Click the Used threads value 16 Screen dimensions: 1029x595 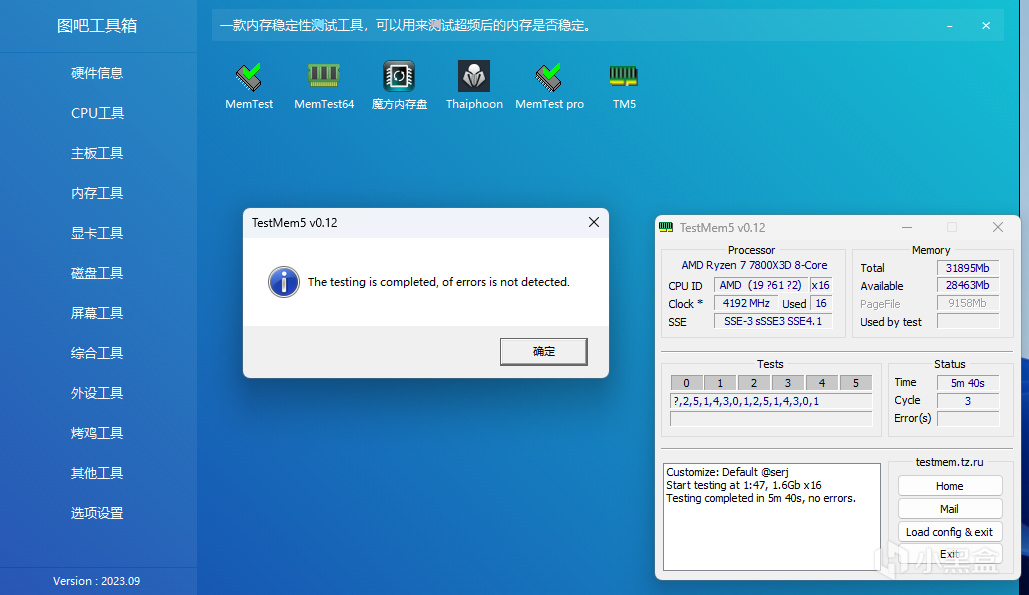click(x=821, y=303)
